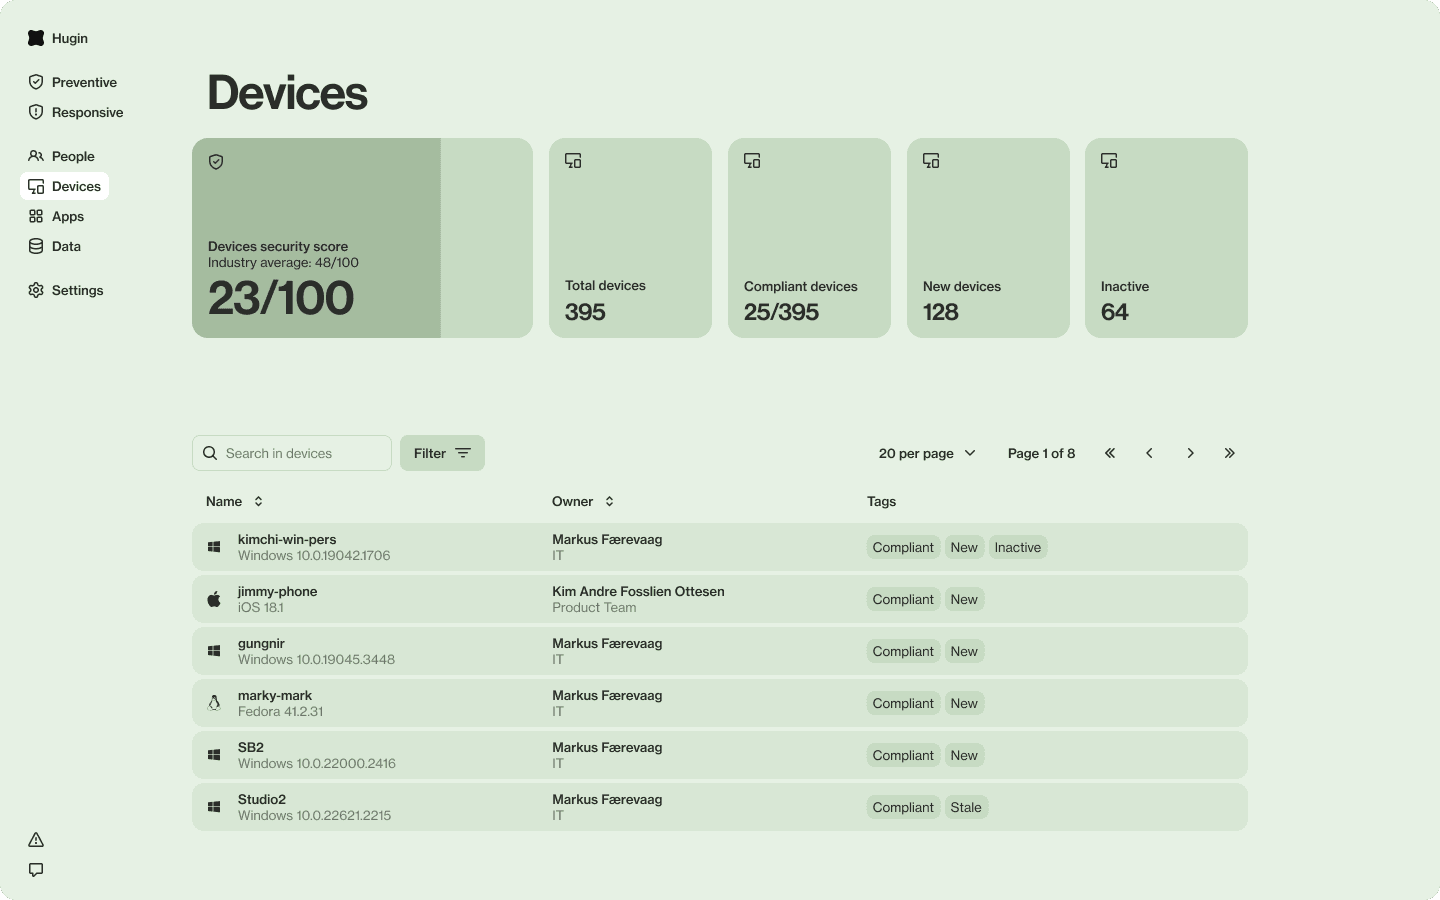Focus the Search in devices field

click(x=292, y=453)
